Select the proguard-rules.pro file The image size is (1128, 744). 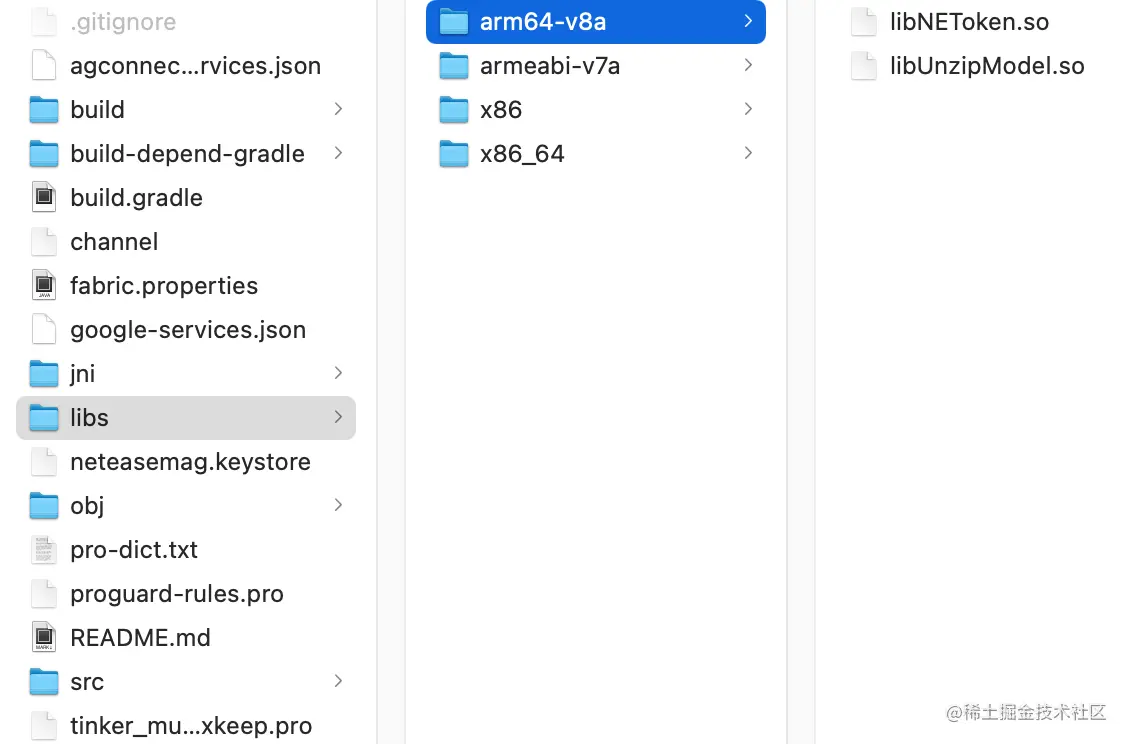pos(177,594)
